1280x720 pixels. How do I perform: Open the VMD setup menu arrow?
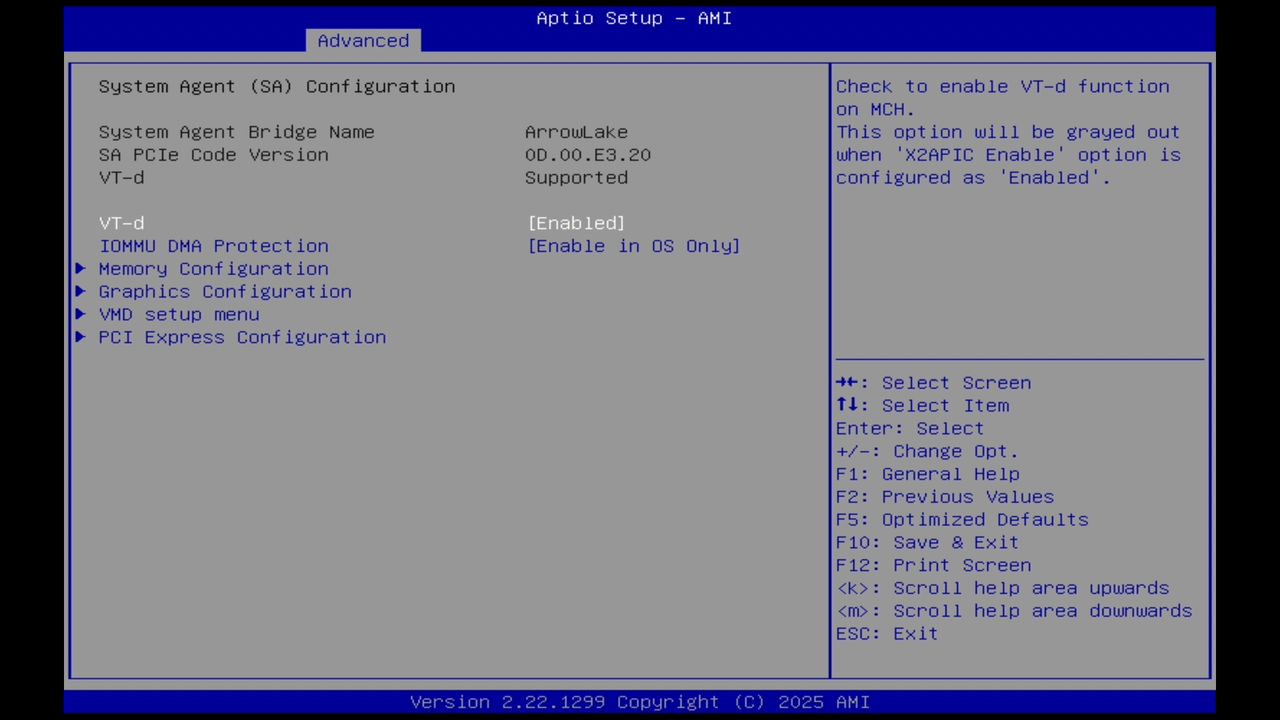80,314
